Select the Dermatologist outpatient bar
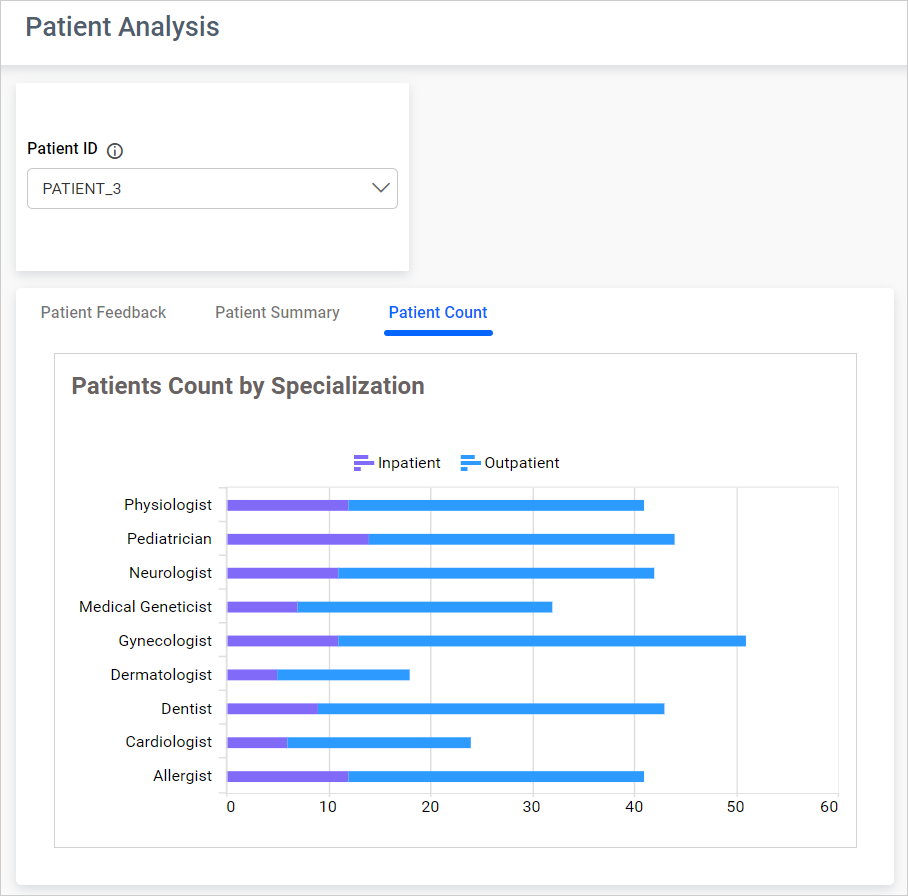 (343, 675)
